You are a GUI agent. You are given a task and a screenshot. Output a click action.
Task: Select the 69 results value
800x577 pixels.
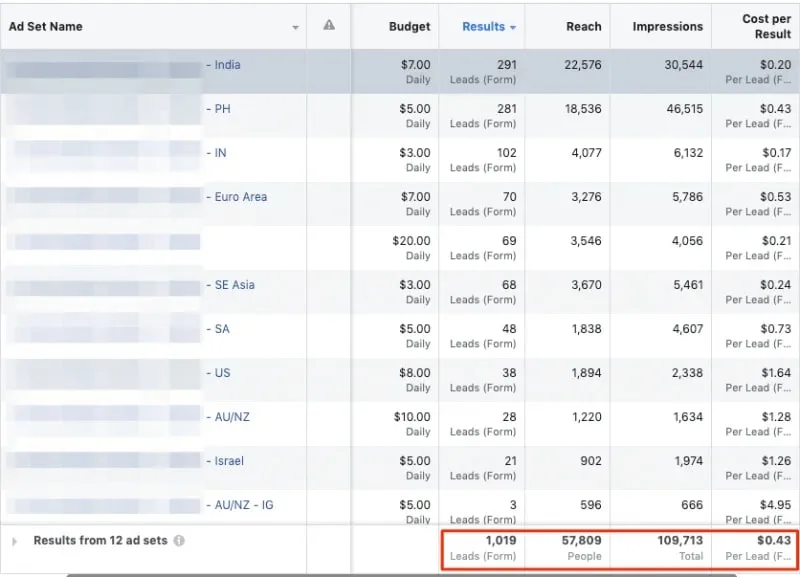[509, 241]
